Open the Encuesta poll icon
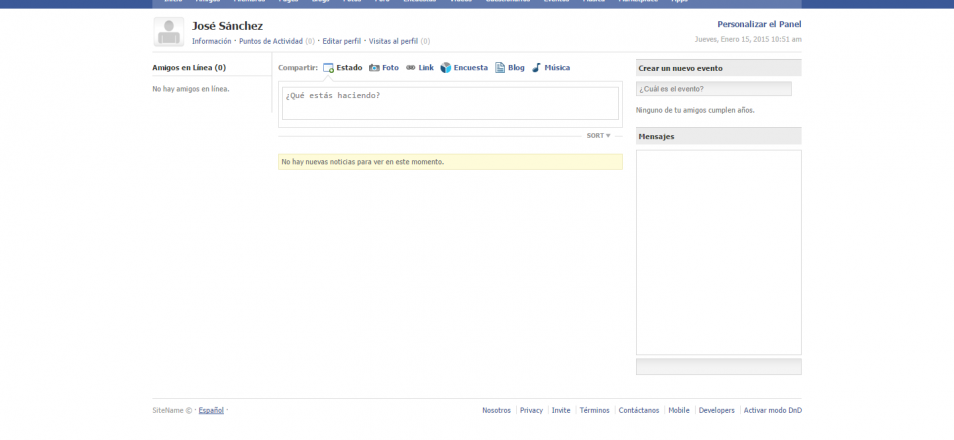 [x=446, y=68]
